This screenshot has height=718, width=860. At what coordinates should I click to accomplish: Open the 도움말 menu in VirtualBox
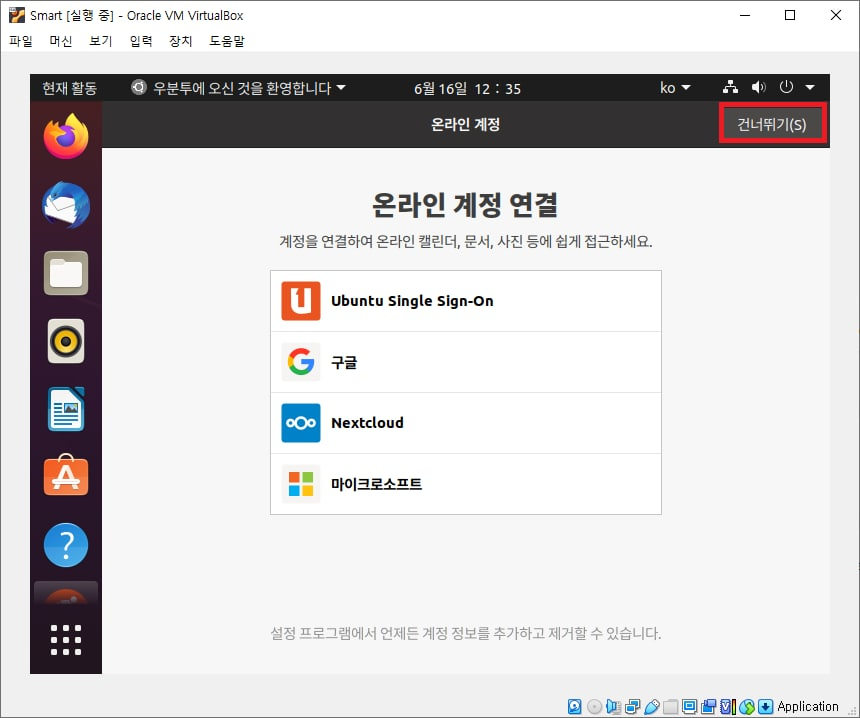coord(227,41)
